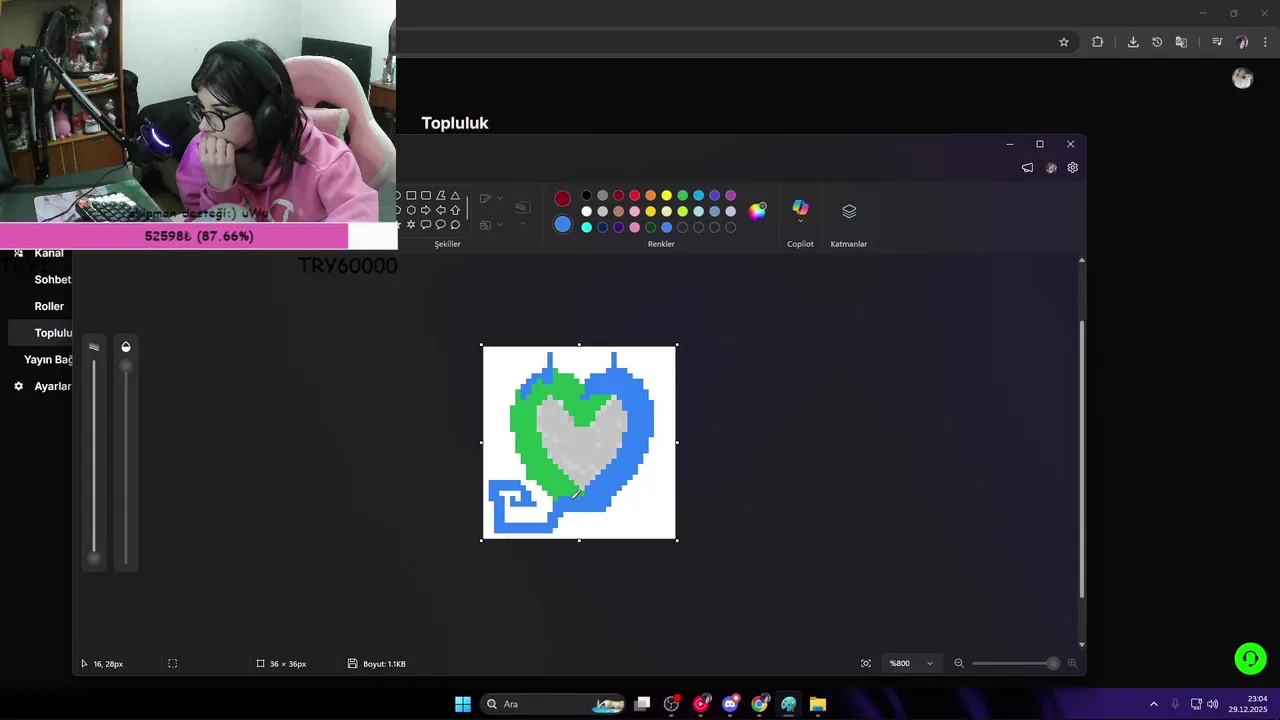This screenshot has width=1280, height=720.
Task: Activate the dark red Color 1 swatch
Action: click(563, 199)
